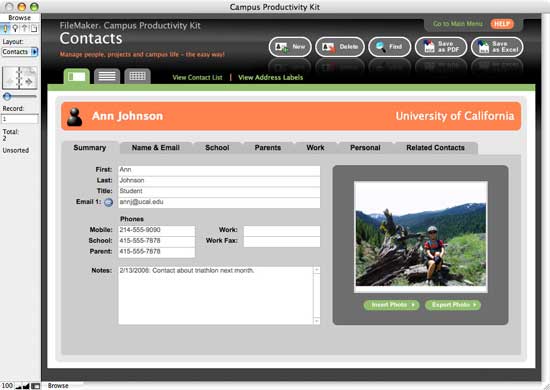Click the Notes scrollbar down arrow
The height and width of the screenshot is (390, 550).
317,321
